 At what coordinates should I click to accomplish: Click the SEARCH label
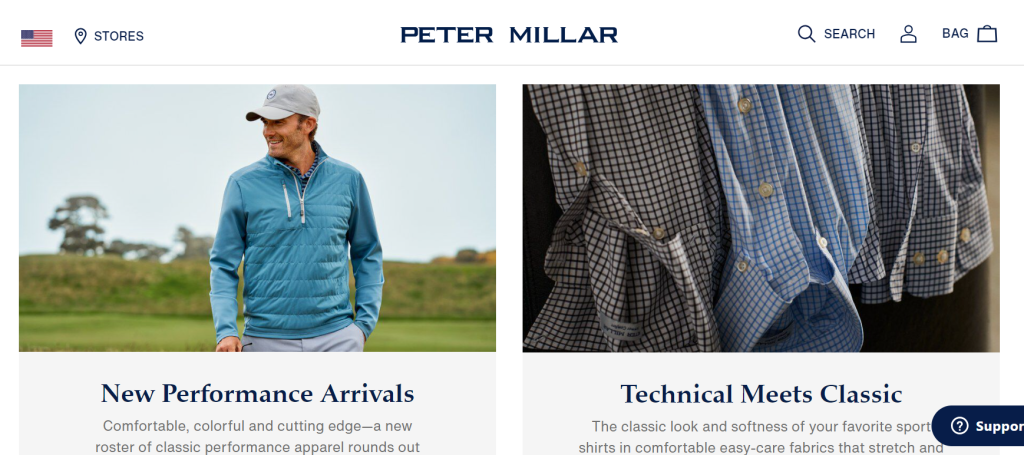849,34
